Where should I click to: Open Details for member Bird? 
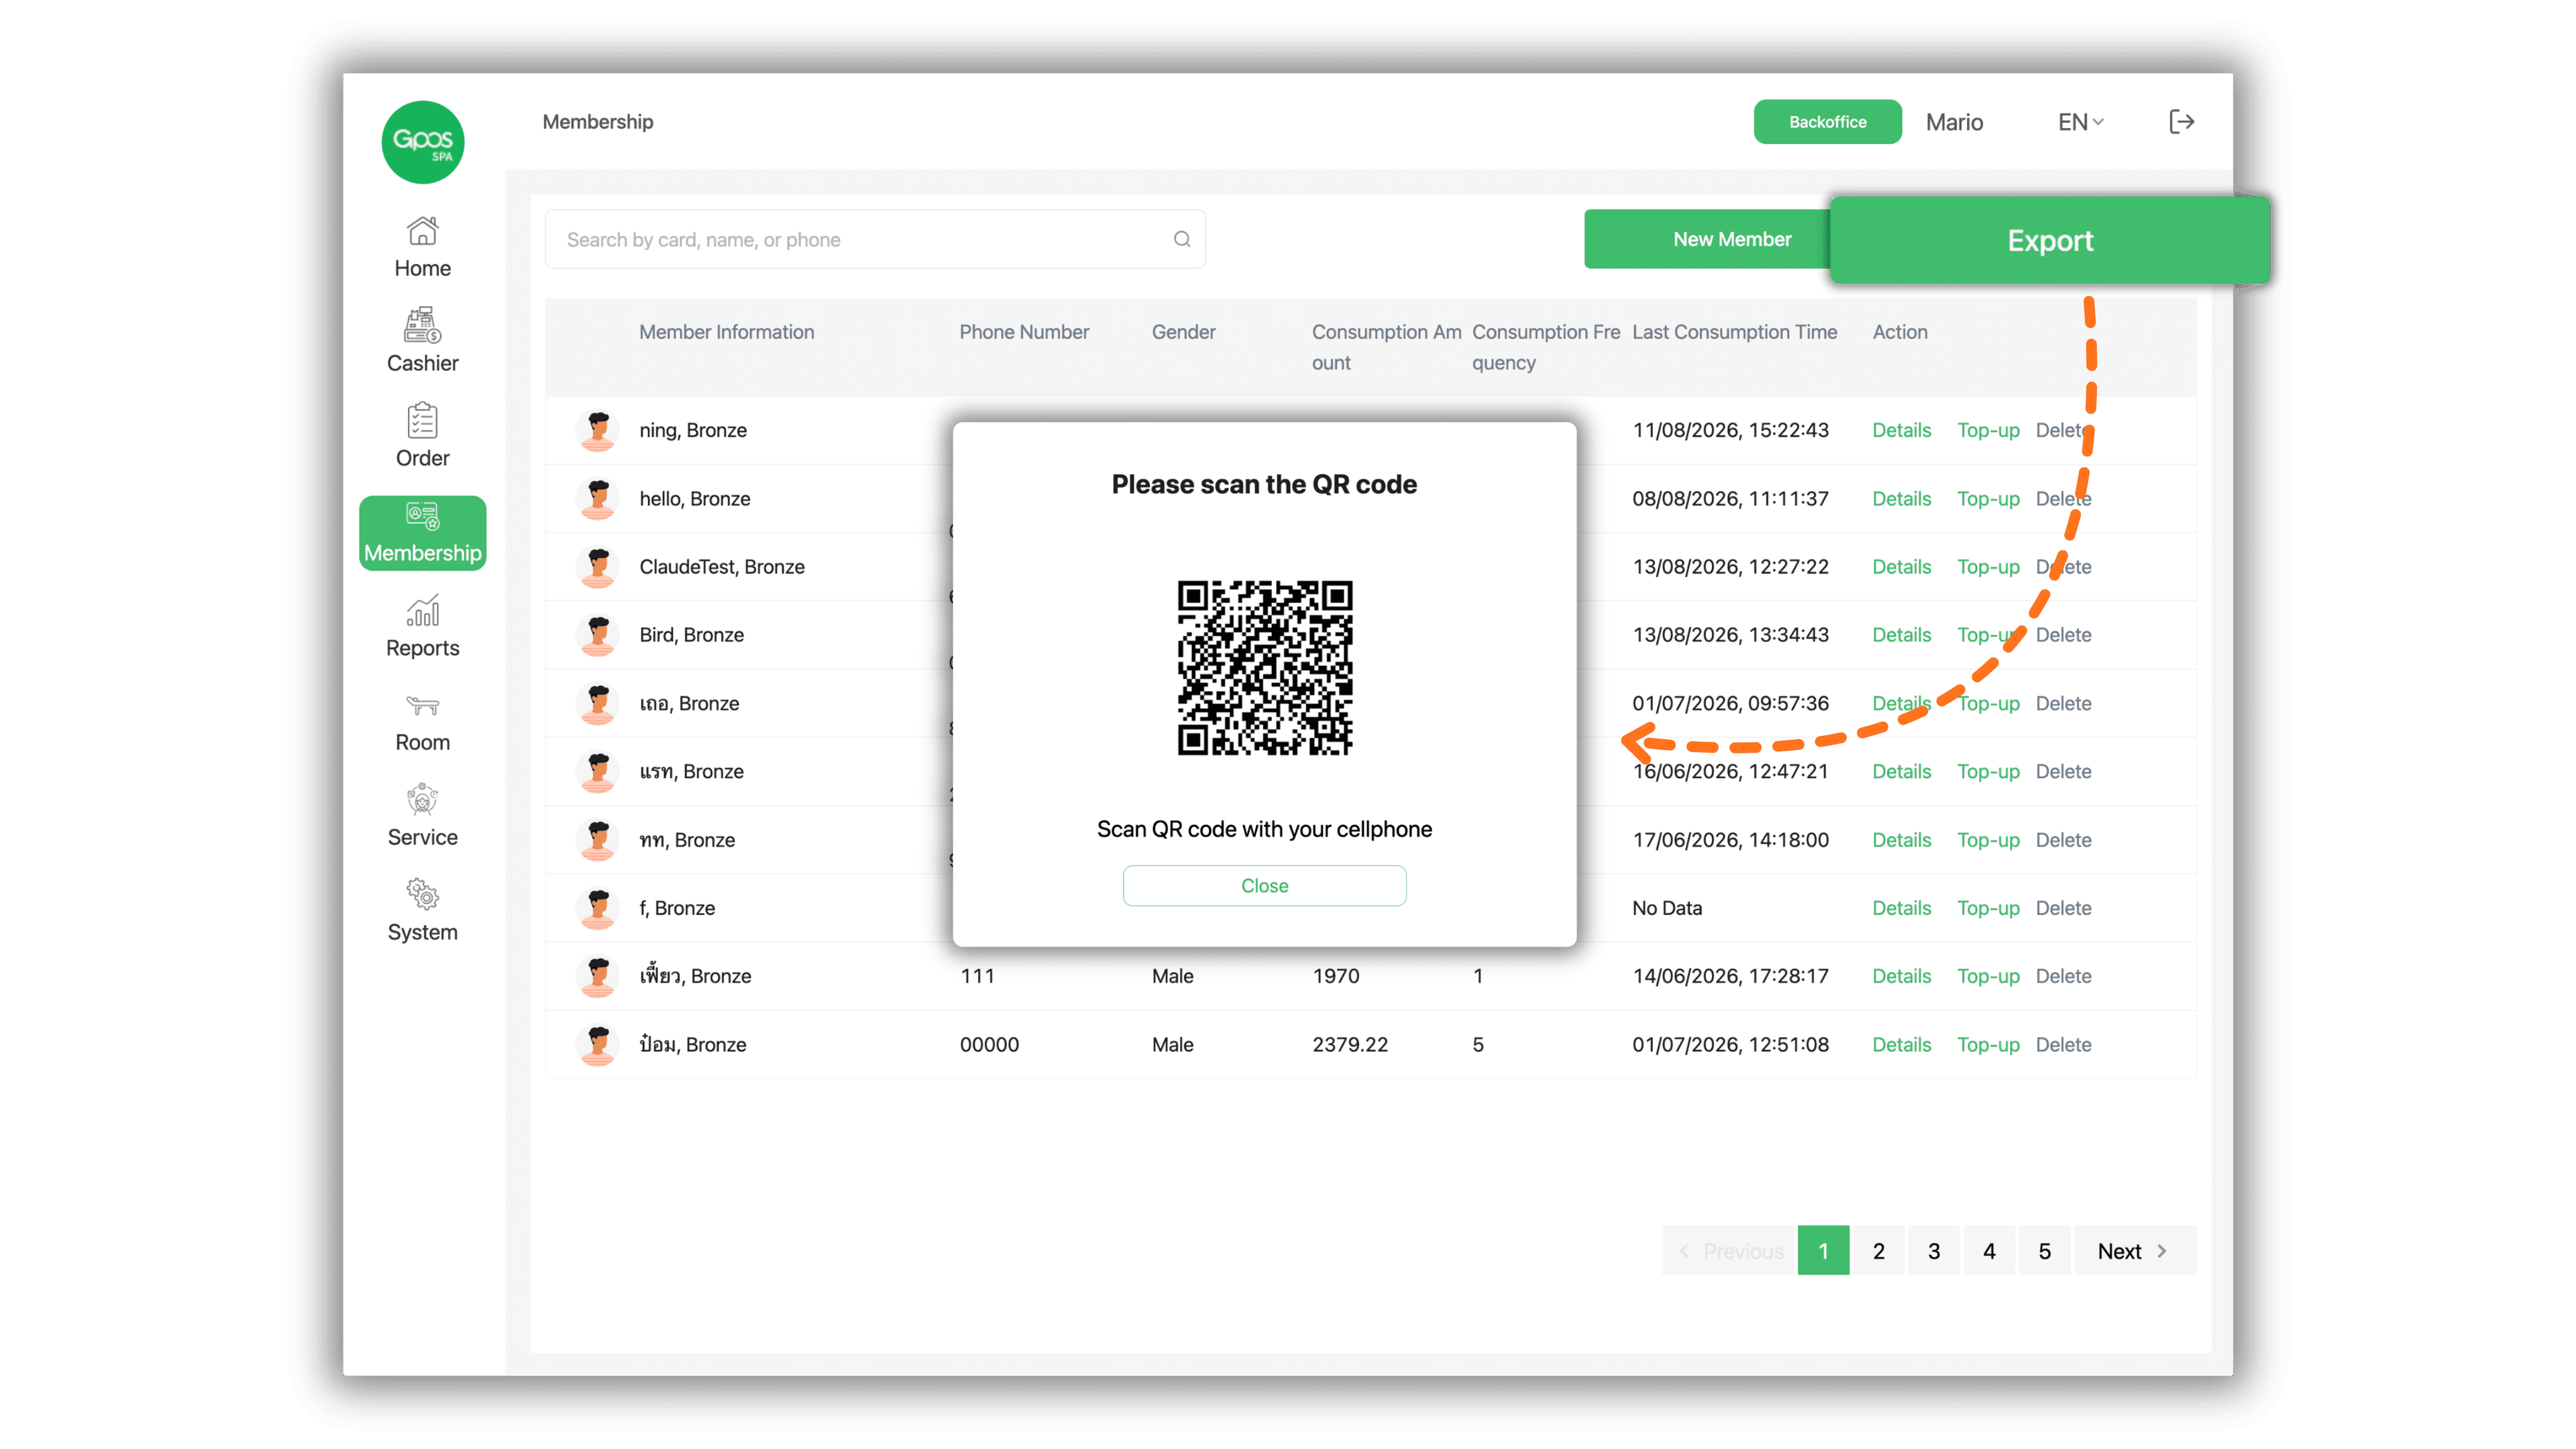pos(1902,635)
